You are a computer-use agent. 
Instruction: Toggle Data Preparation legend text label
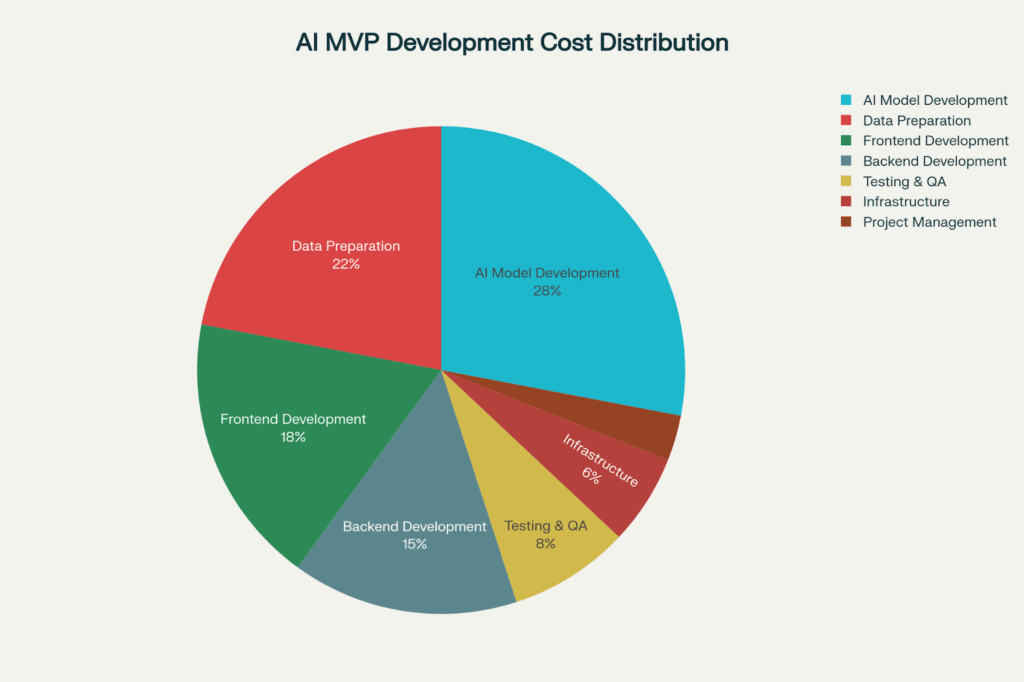pos(917,121)
